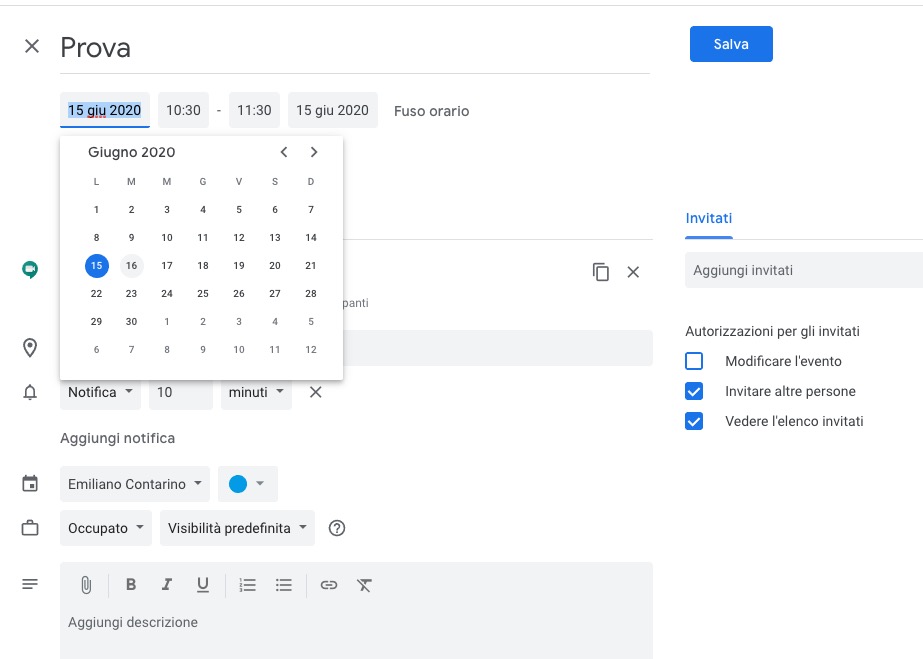Click 'Salva' to save the event

[731, 44]
